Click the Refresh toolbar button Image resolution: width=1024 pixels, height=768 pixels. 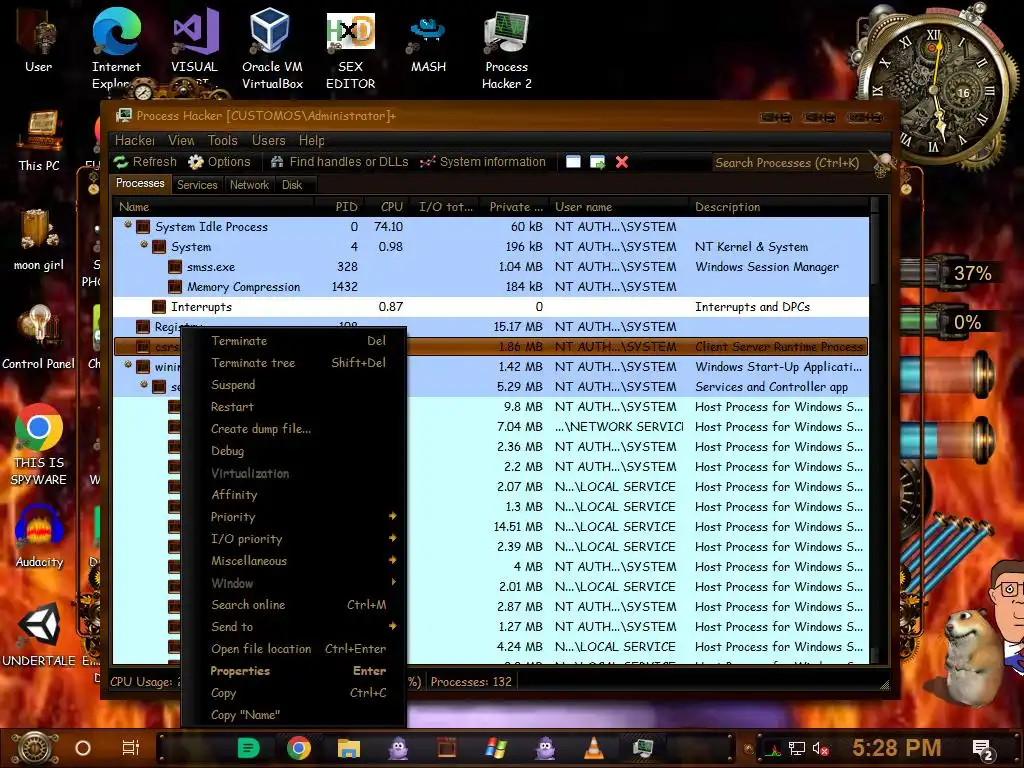click(x=145, y=162)
